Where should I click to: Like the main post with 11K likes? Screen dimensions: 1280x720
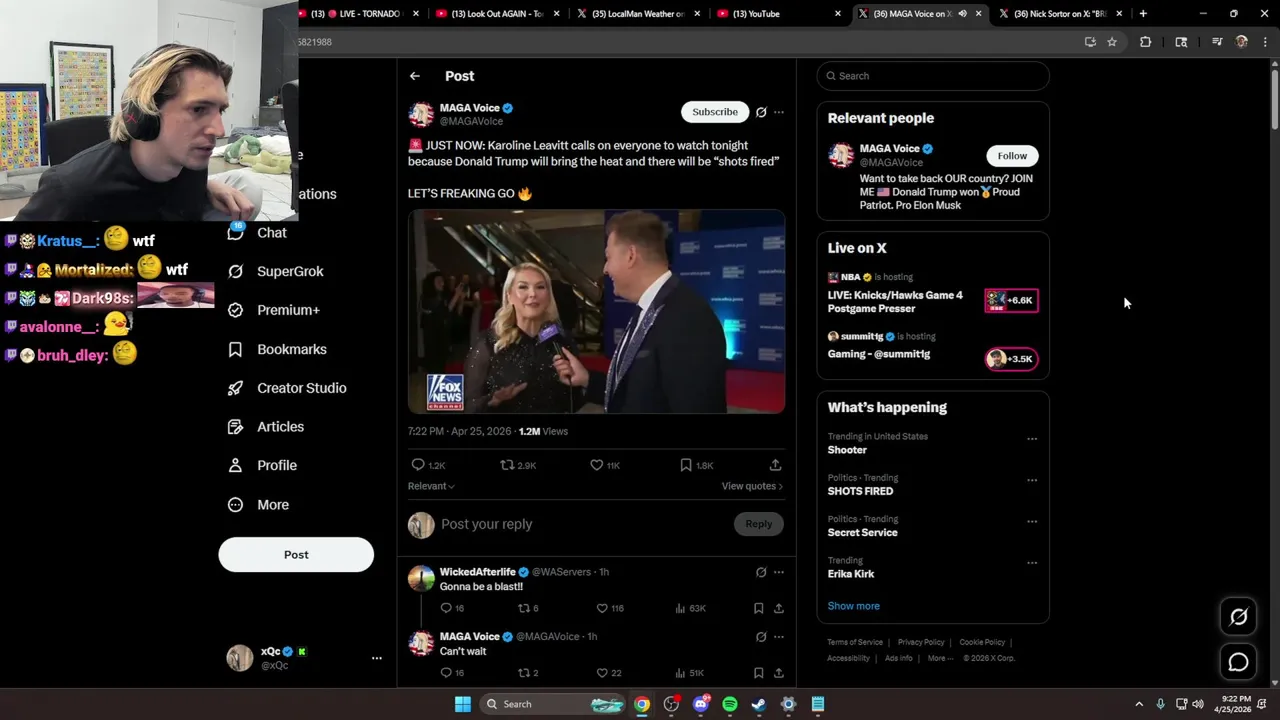605,465
